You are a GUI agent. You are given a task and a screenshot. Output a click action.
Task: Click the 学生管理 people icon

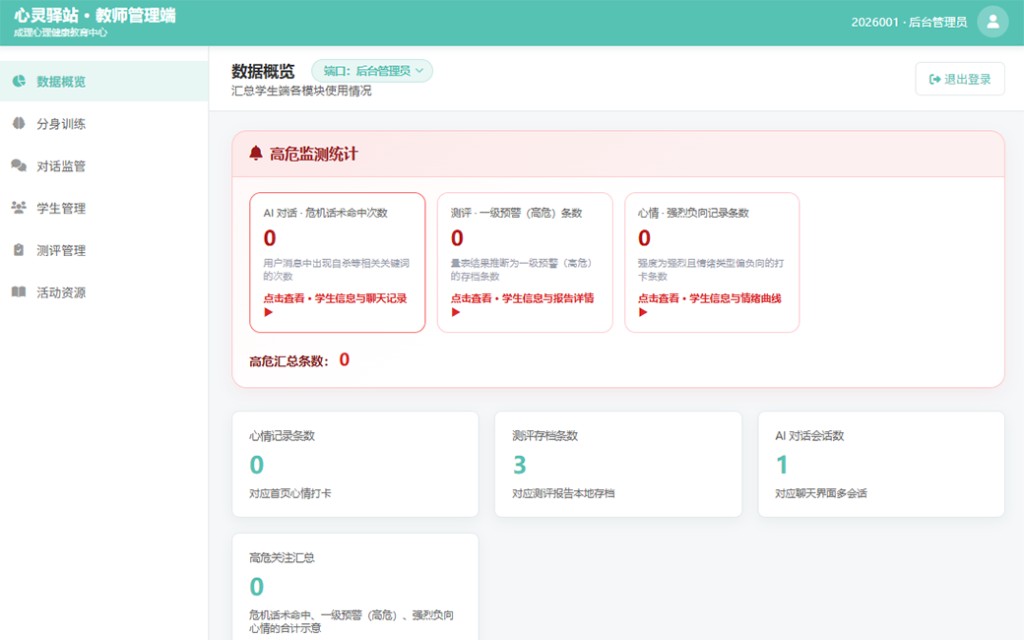tap(19, 208)
